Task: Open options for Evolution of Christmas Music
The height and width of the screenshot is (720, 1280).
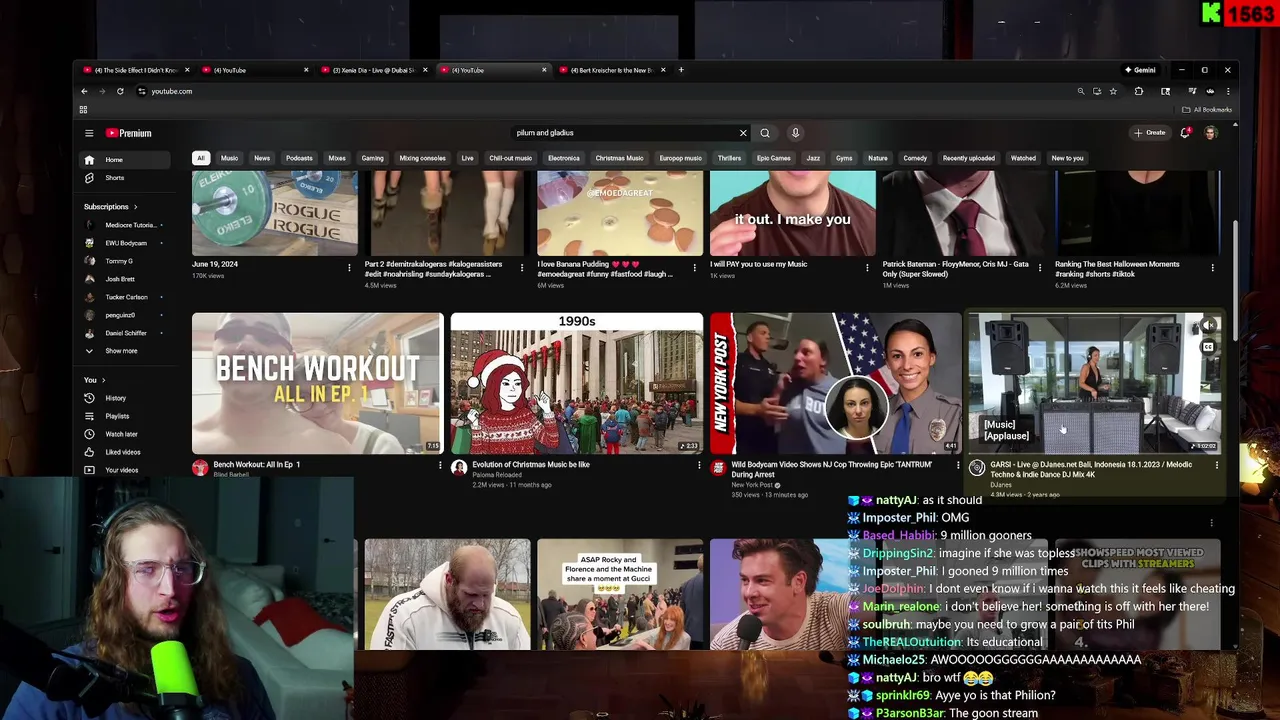Action: [699, 465]
